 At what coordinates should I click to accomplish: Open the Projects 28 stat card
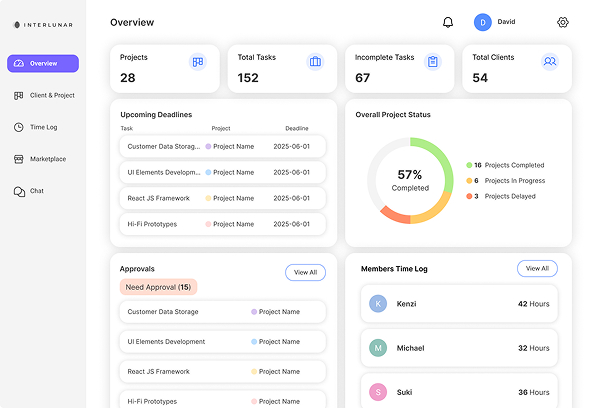pyautogui.click(x=165, y=69)
